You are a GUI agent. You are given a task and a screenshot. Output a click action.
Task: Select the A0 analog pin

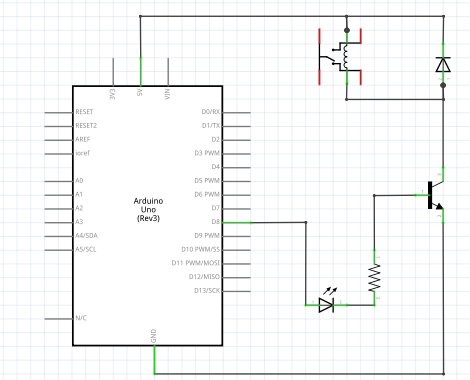tap(59, 181)
